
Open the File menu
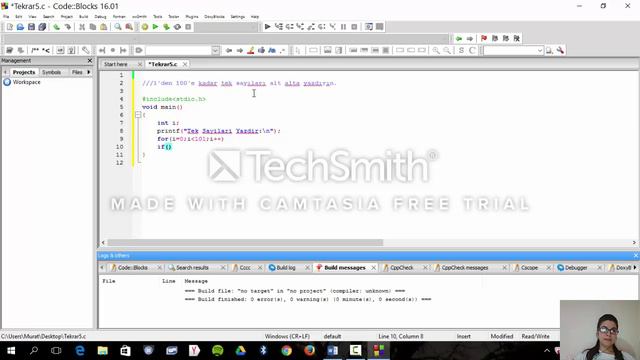(x=6, y=17)
